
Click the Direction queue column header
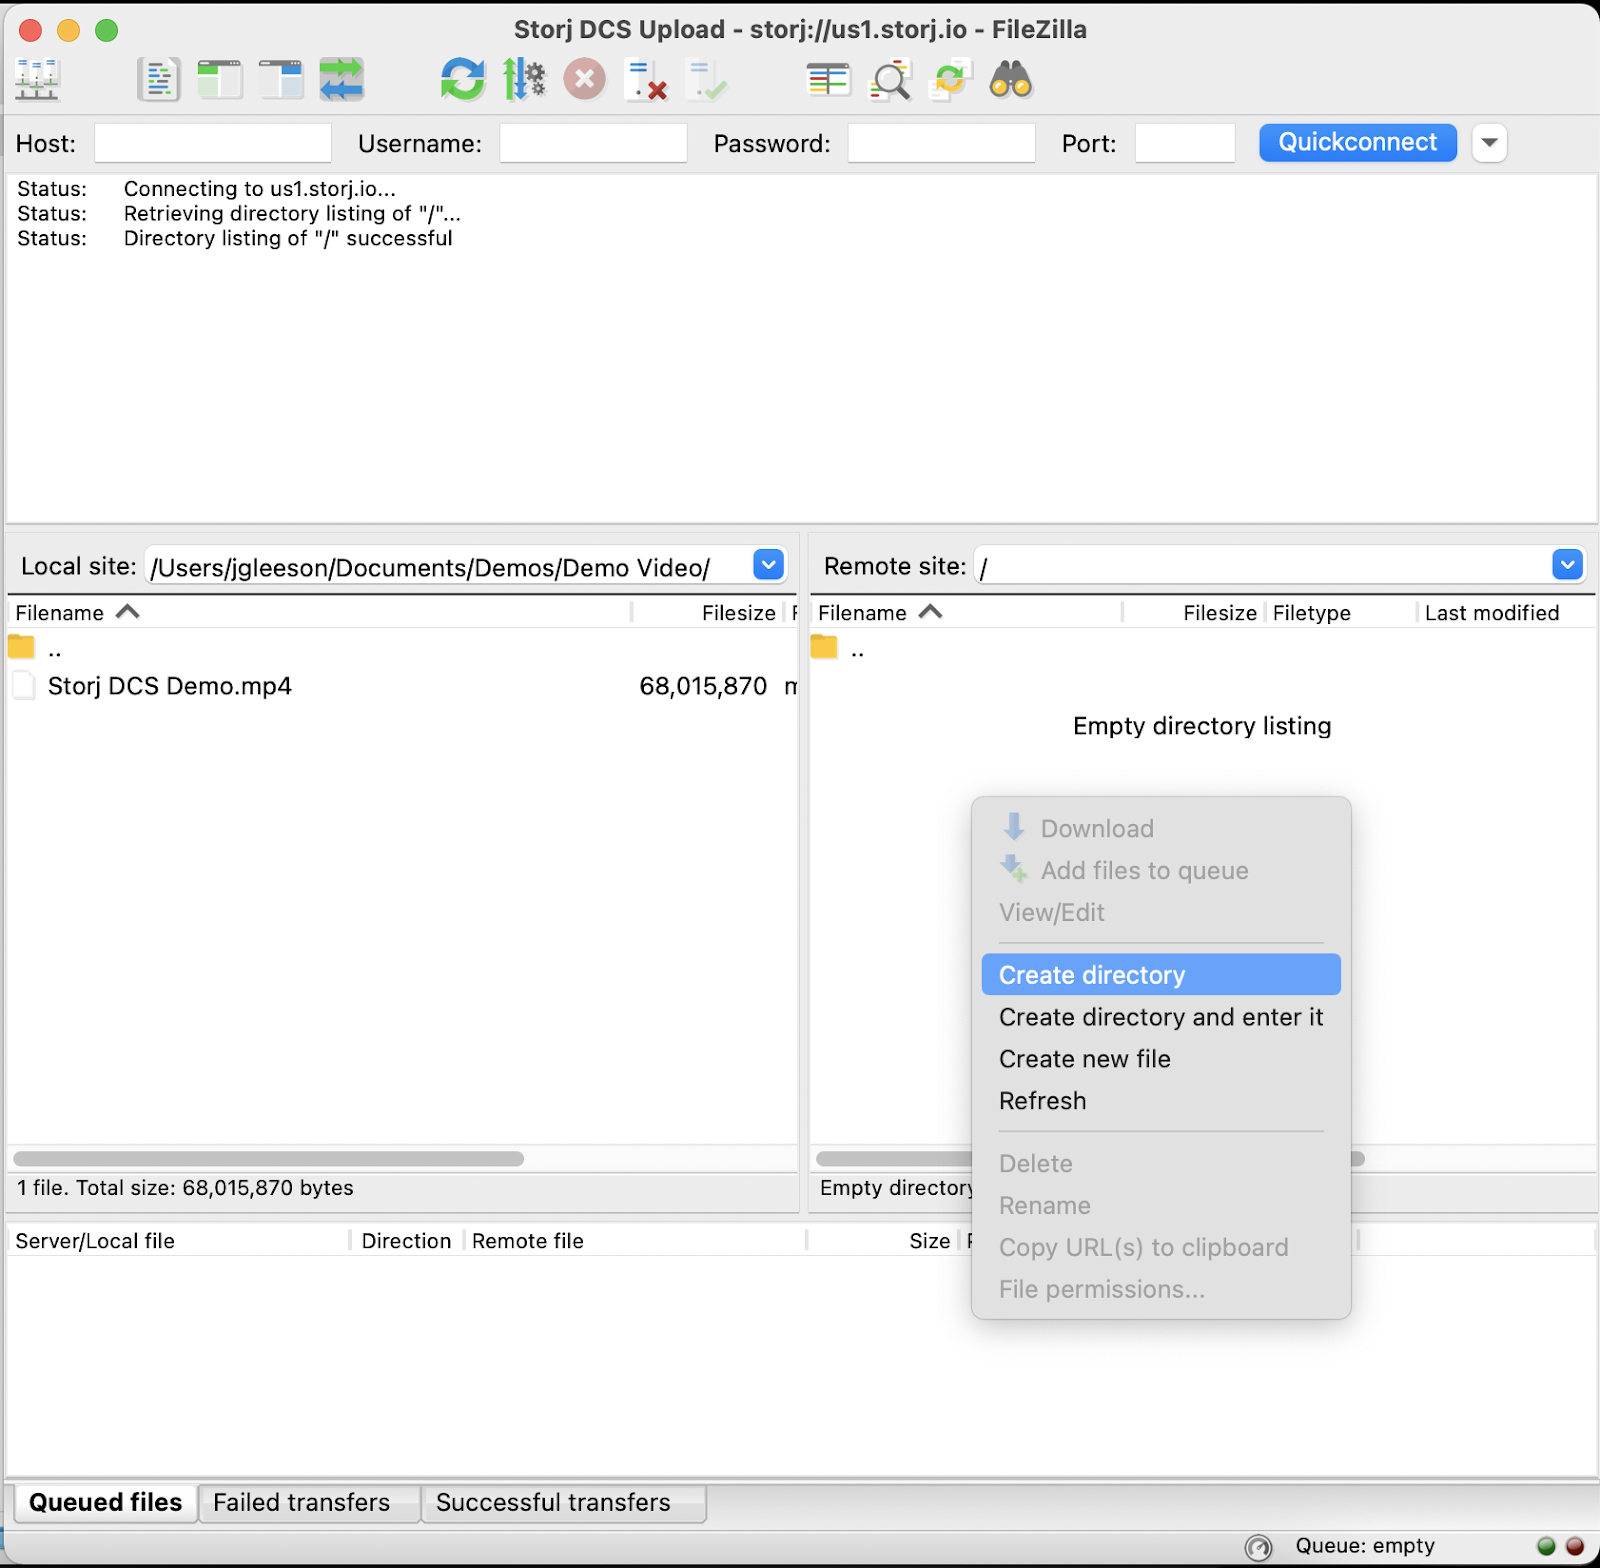click(x=407, y=1241)
